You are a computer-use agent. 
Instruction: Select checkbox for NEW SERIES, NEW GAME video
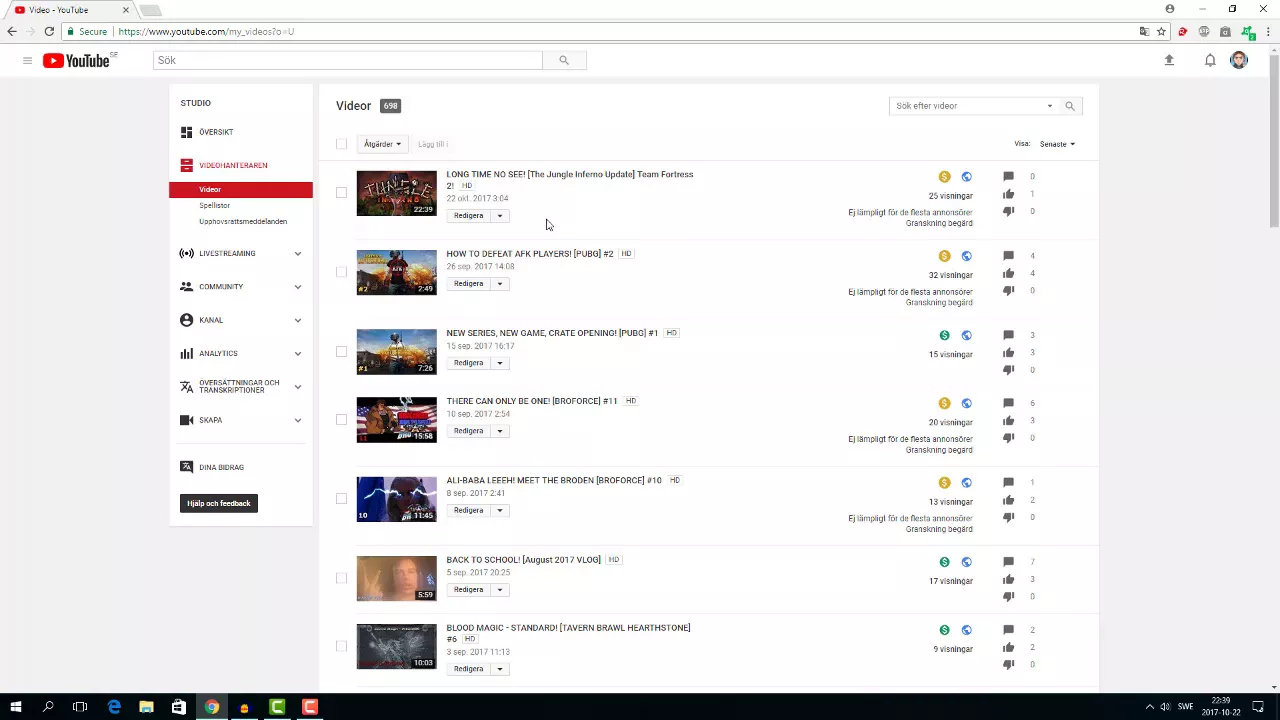[341, 352]
